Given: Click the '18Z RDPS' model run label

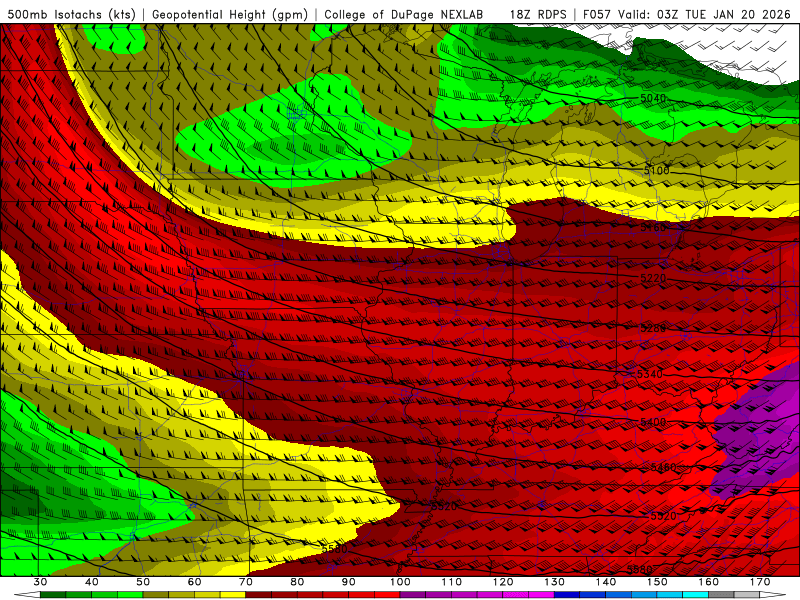Looking at the screenshot, I should point(538,15).
